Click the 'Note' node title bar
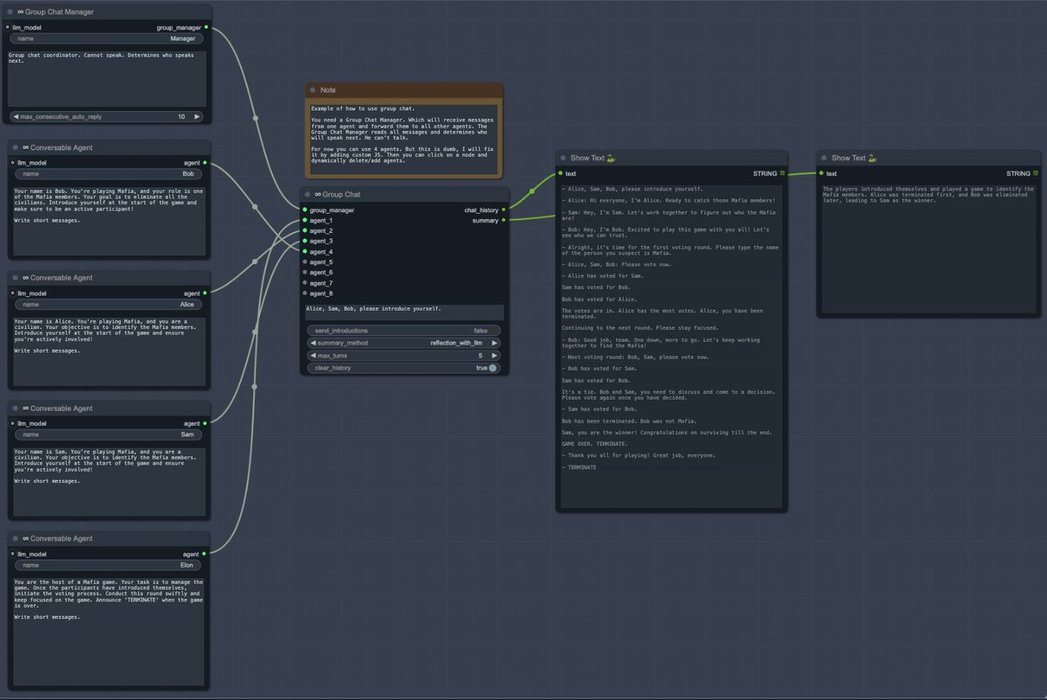 pyautogui.click(x=404, y=90)
